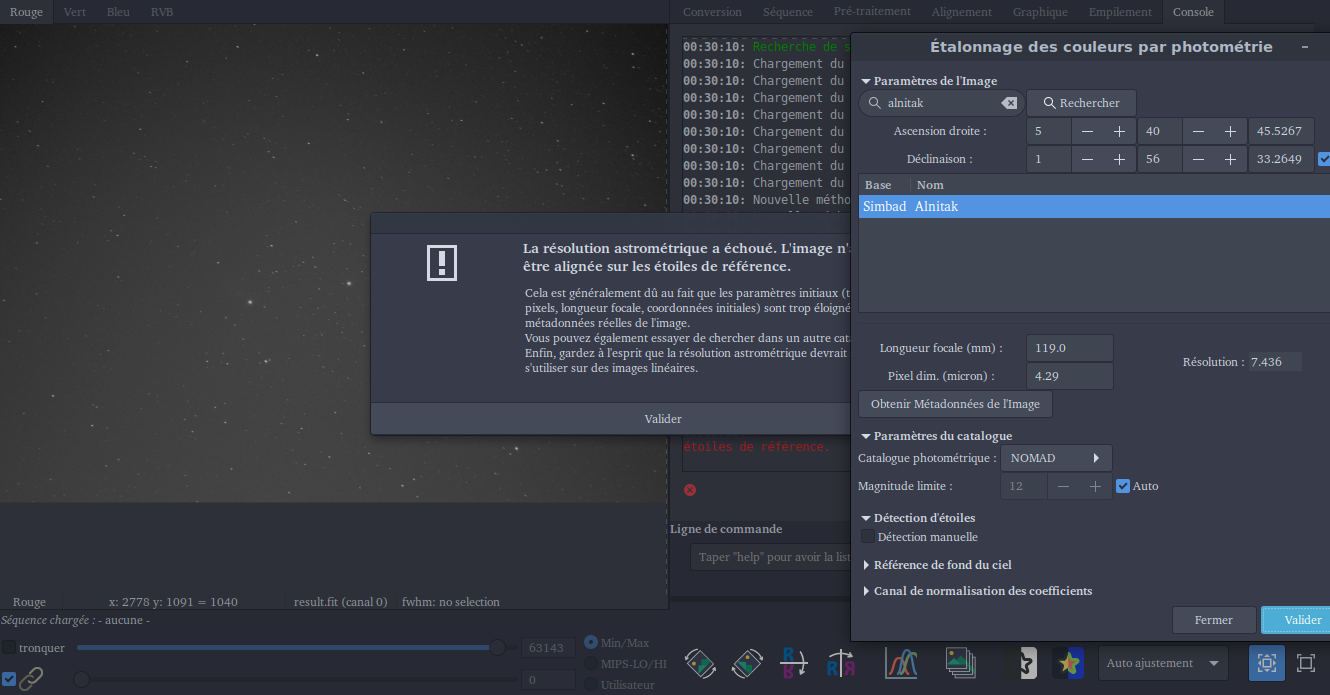The image size is (1330, 695).
Task: Enable Détection manuelle checkbox
Action: coord(868,537)
